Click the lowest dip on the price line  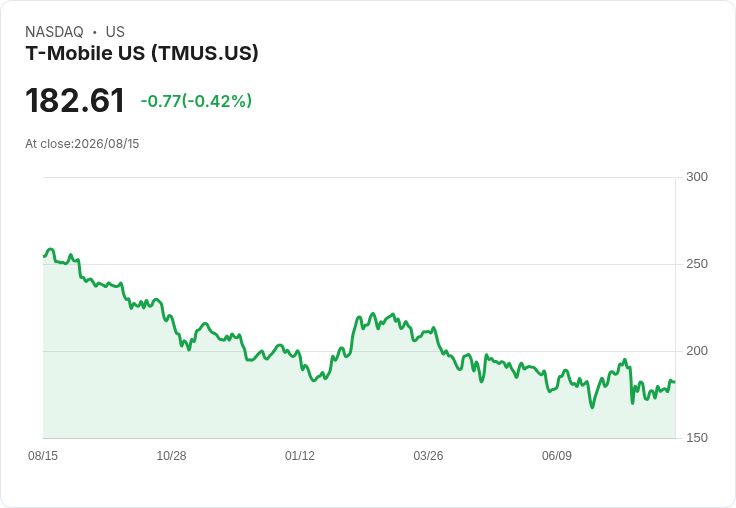592,407
